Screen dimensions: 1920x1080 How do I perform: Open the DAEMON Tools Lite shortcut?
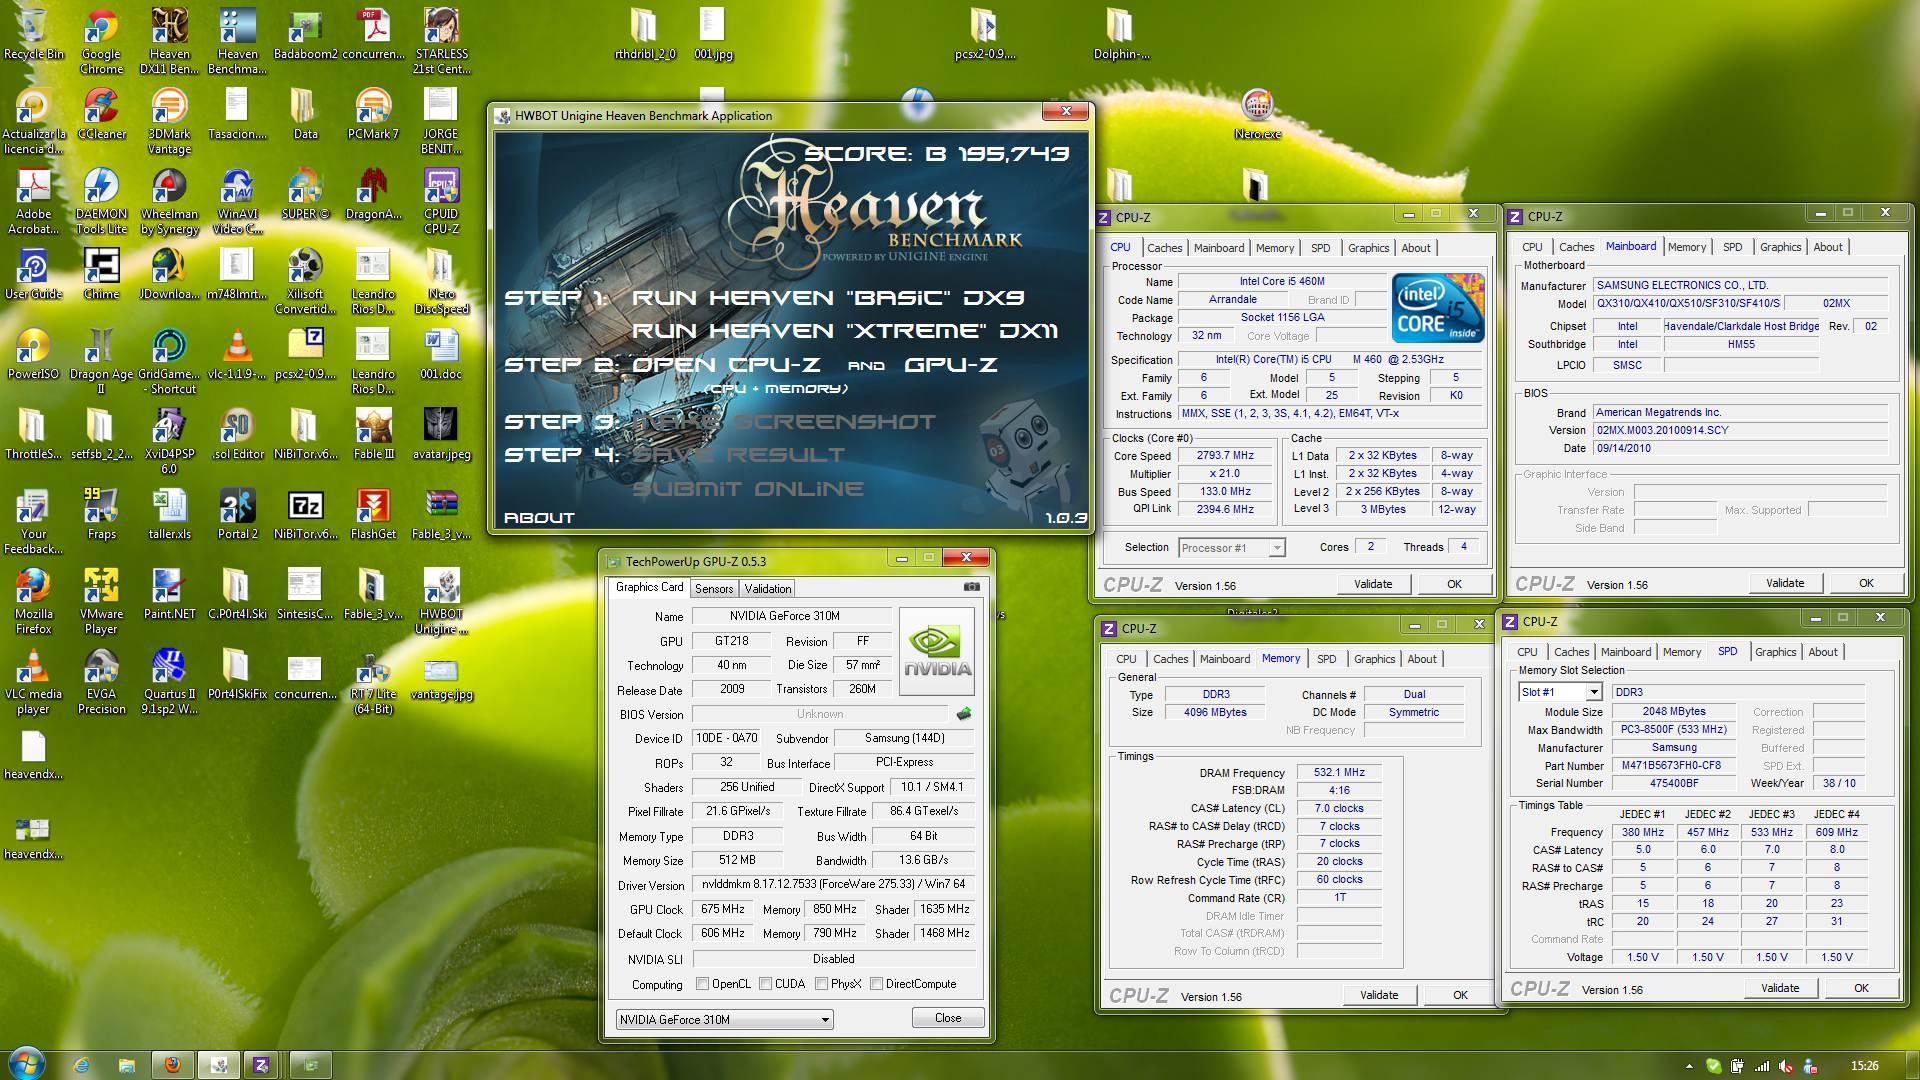click(x=102, y=201)
